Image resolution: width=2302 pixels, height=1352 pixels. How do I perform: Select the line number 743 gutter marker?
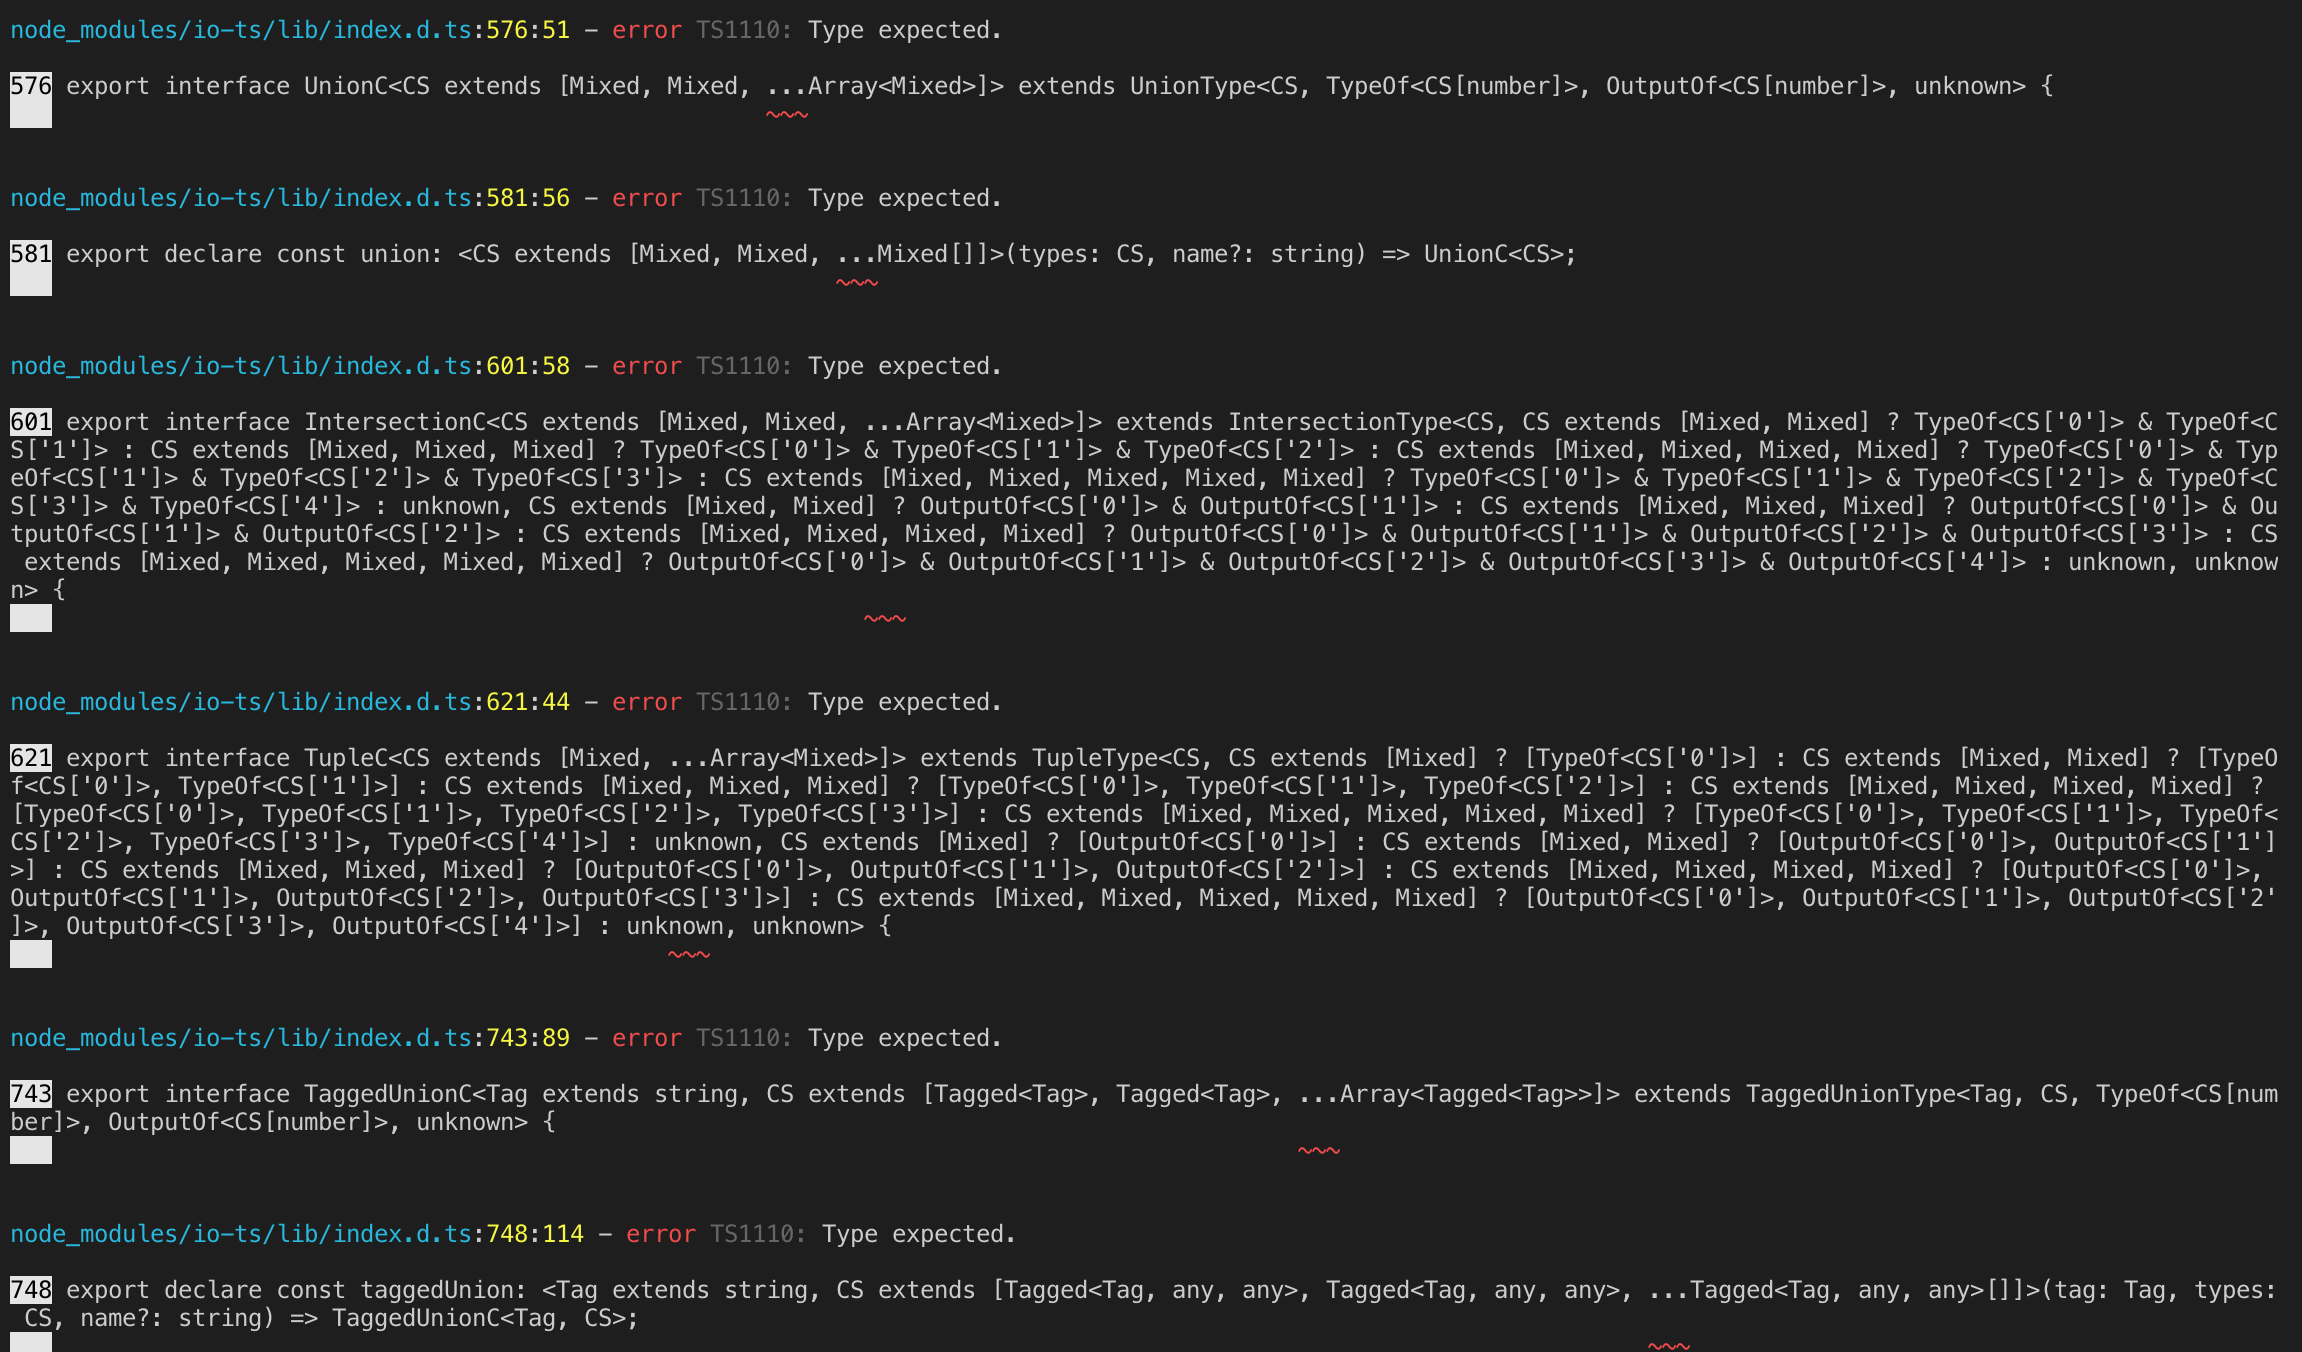[29, 1093]
